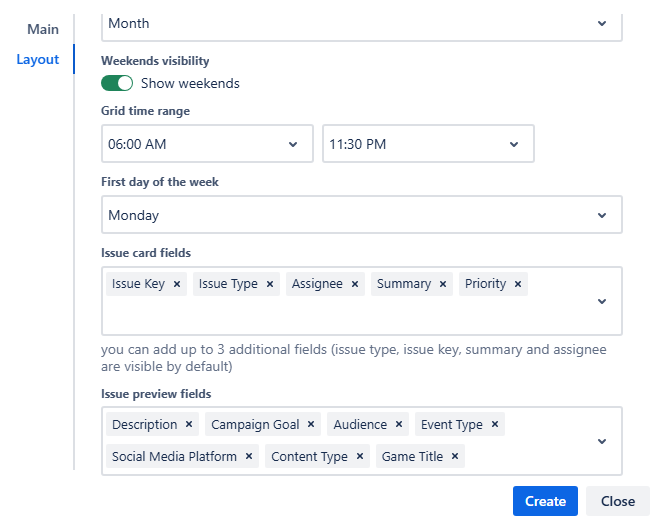Open the 11:30 PM end time dropdown
Image resolution: width=660 pixels, height=520 pixels.
pyautogui.click(x=427, y=144)
